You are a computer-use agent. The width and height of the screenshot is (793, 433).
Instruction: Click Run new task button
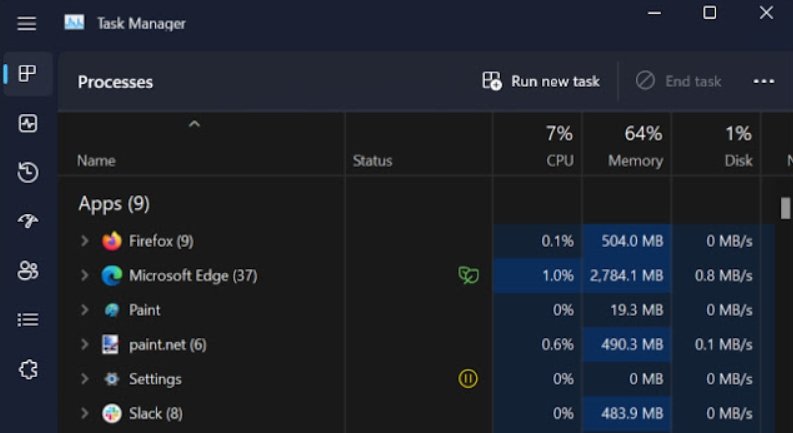[541, 81]
